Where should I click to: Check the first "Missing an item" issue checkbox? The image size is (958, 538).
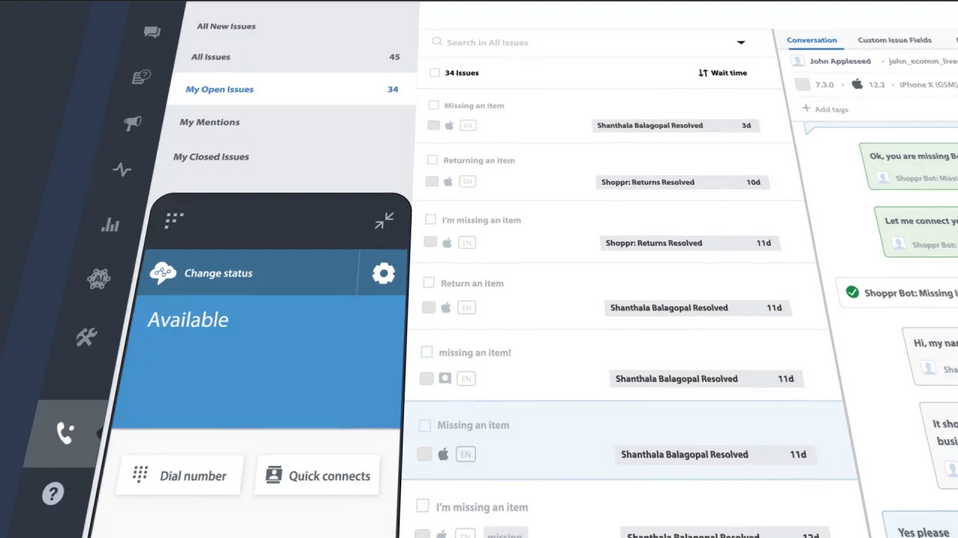[x=433, y=105]
